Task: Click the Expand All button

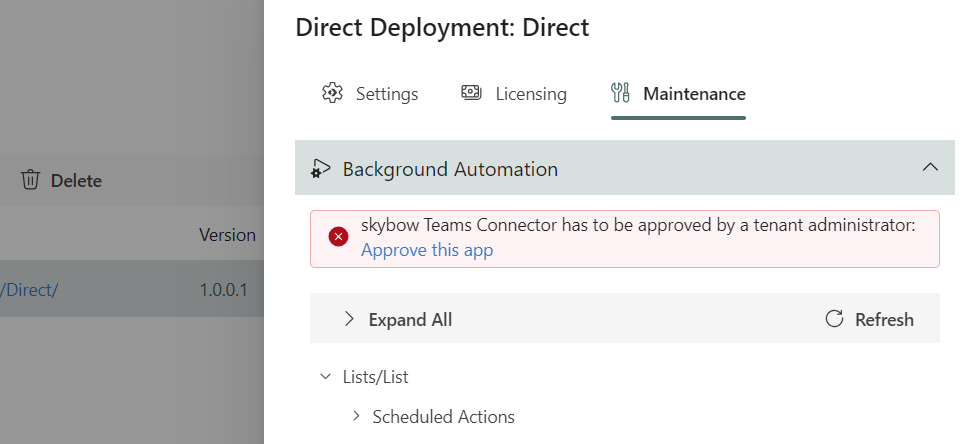Action: 398,319
